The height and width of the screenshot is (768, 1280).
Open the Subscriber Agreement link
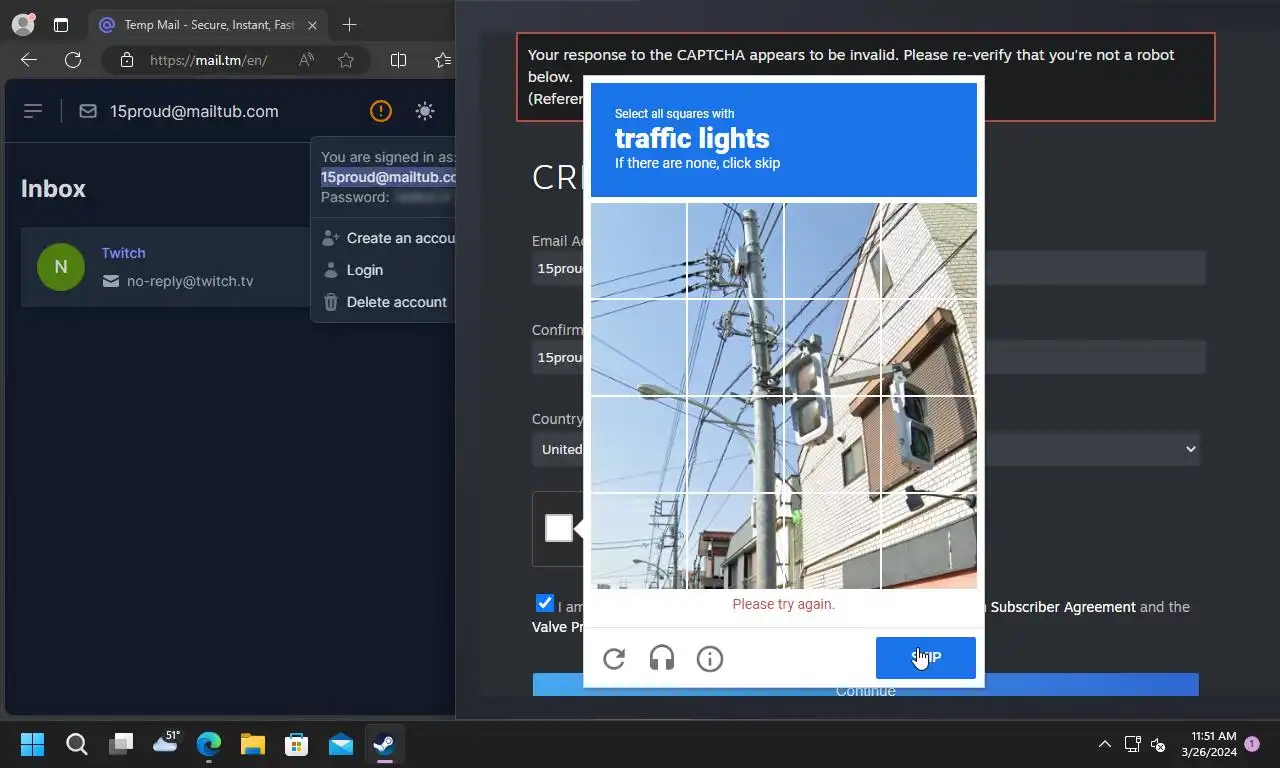coord(1063,607)
